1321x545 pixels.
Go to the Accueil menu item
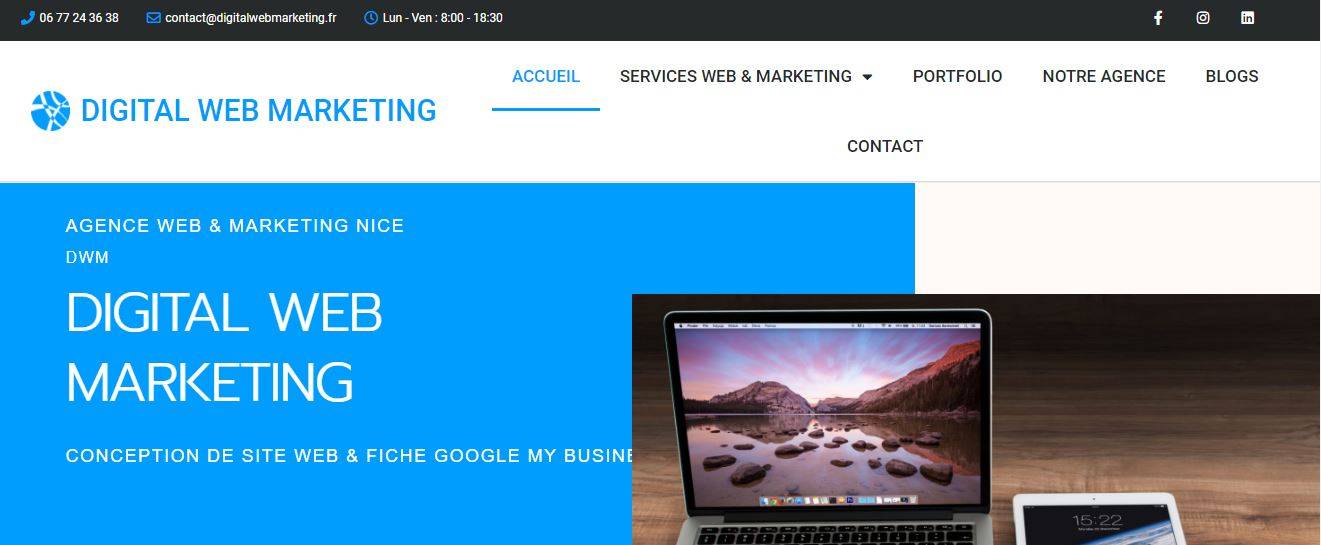point(546,76)
